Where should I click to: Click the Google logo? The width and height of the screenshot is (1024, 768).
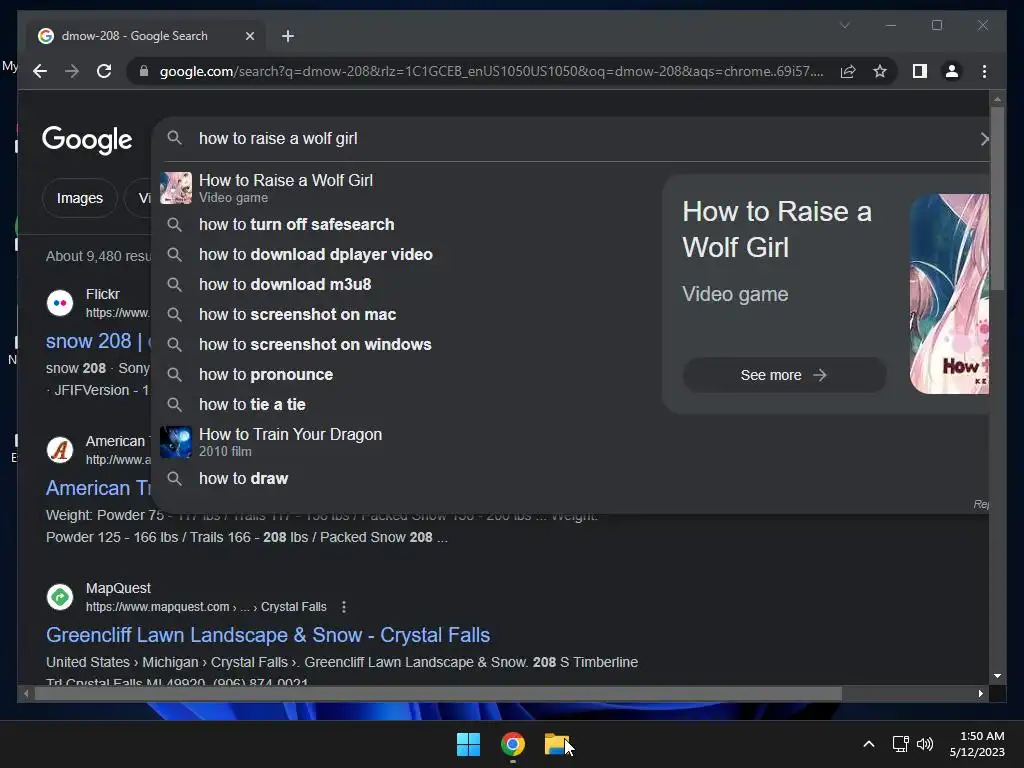coord(87,139)
